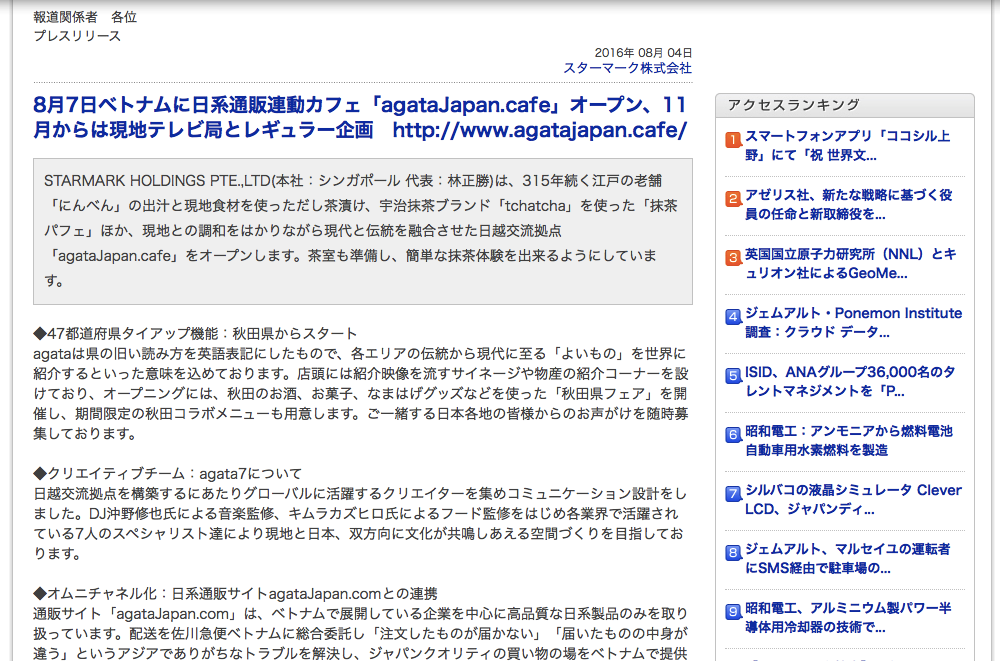Click paragraph starting 日越交流拠点を構築するにあたり
The height and width of the screenshot is (662, 1000).
360,524
